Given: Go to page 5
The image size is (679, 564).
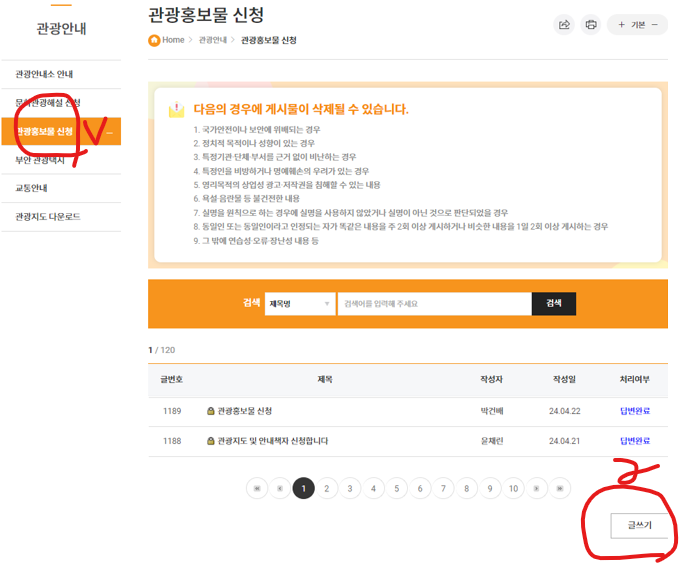Looking at the screenshot, I should click(397, 489).
